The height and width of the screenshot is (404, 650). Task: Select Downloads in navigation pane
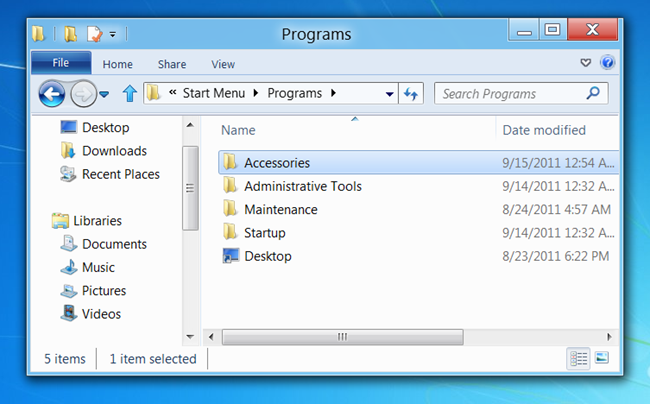[114, 151]
